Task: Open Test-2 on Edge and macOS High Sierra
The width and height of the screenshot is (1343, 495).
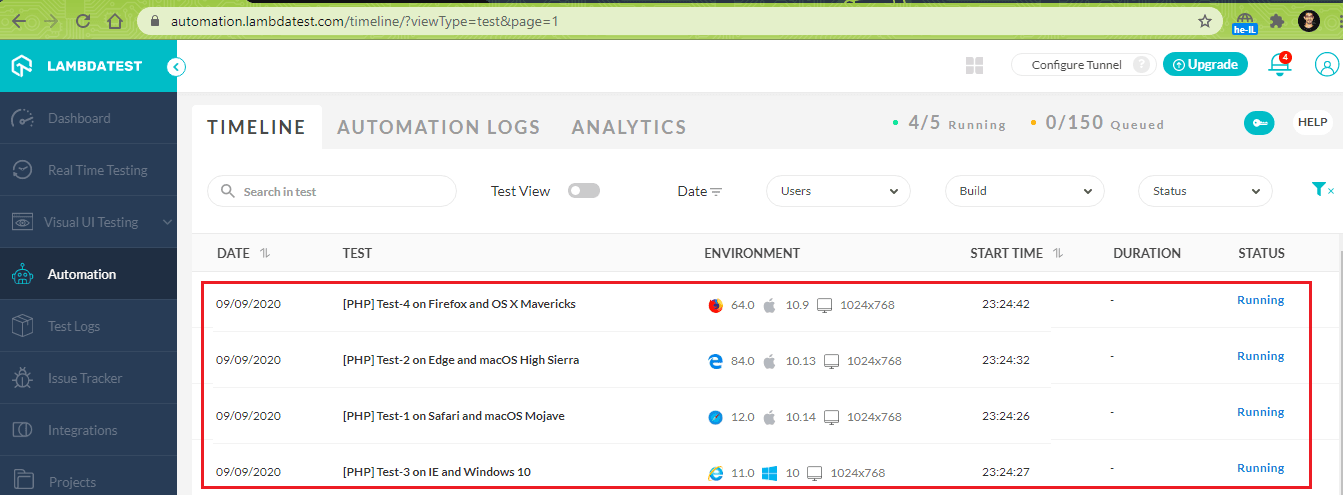Action: (461, 360)
